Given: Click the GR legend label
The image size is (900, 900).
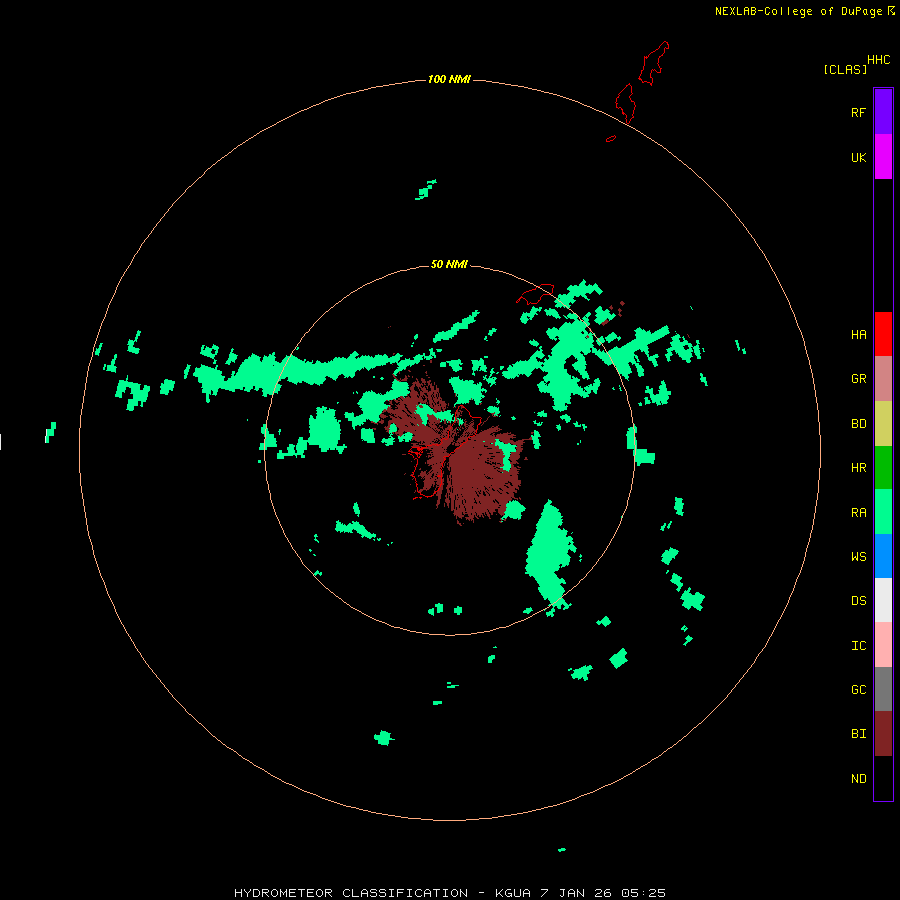Looking at the screenshot, I should (858, 379).
